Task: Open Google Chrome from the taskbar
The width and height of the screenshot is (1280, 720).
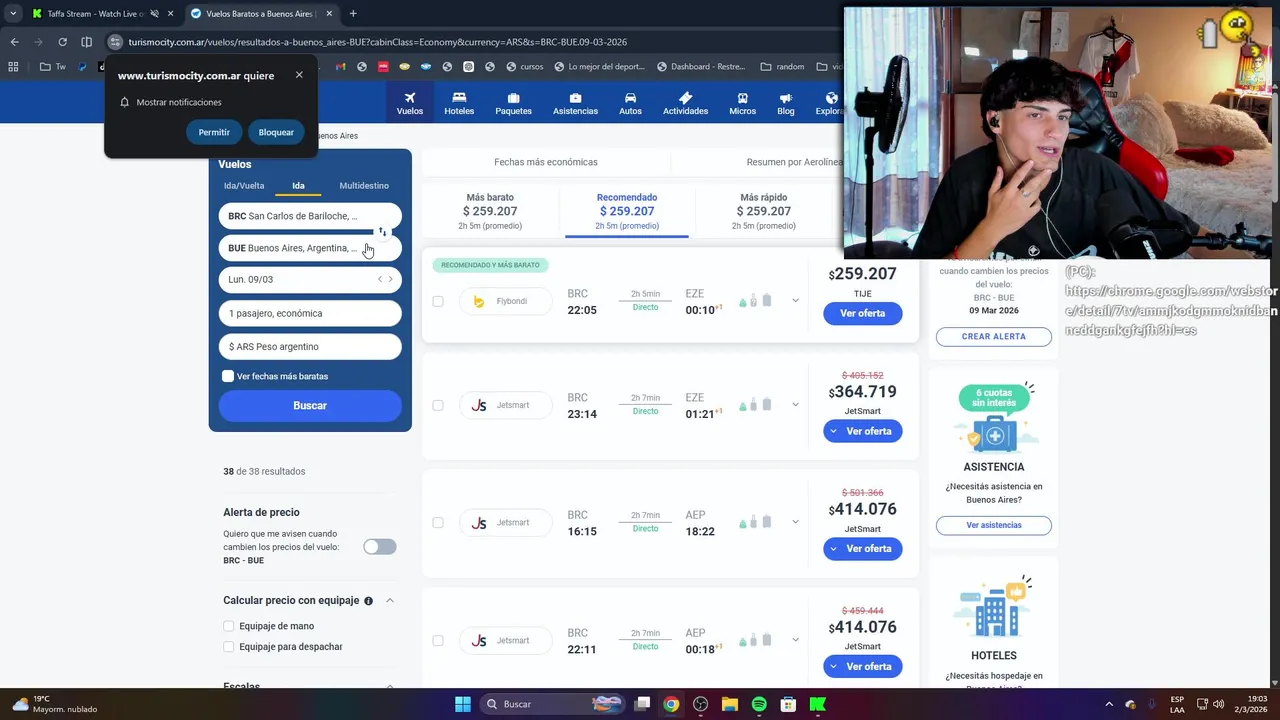Action: coord(671,704)
